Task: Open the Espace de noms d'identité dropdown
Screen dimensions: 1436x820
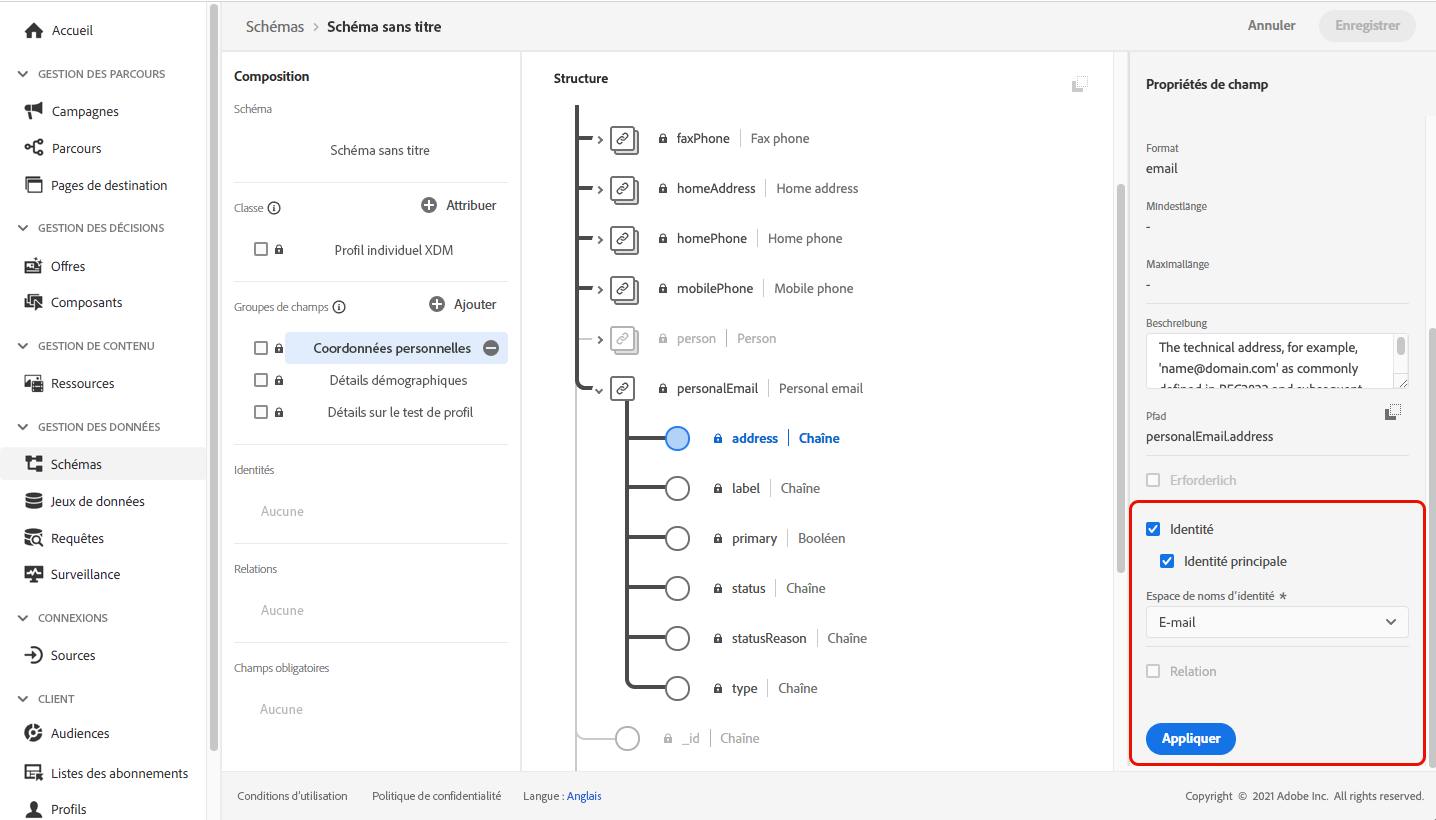Action: pyautogui.click(x=1276, y=622)
